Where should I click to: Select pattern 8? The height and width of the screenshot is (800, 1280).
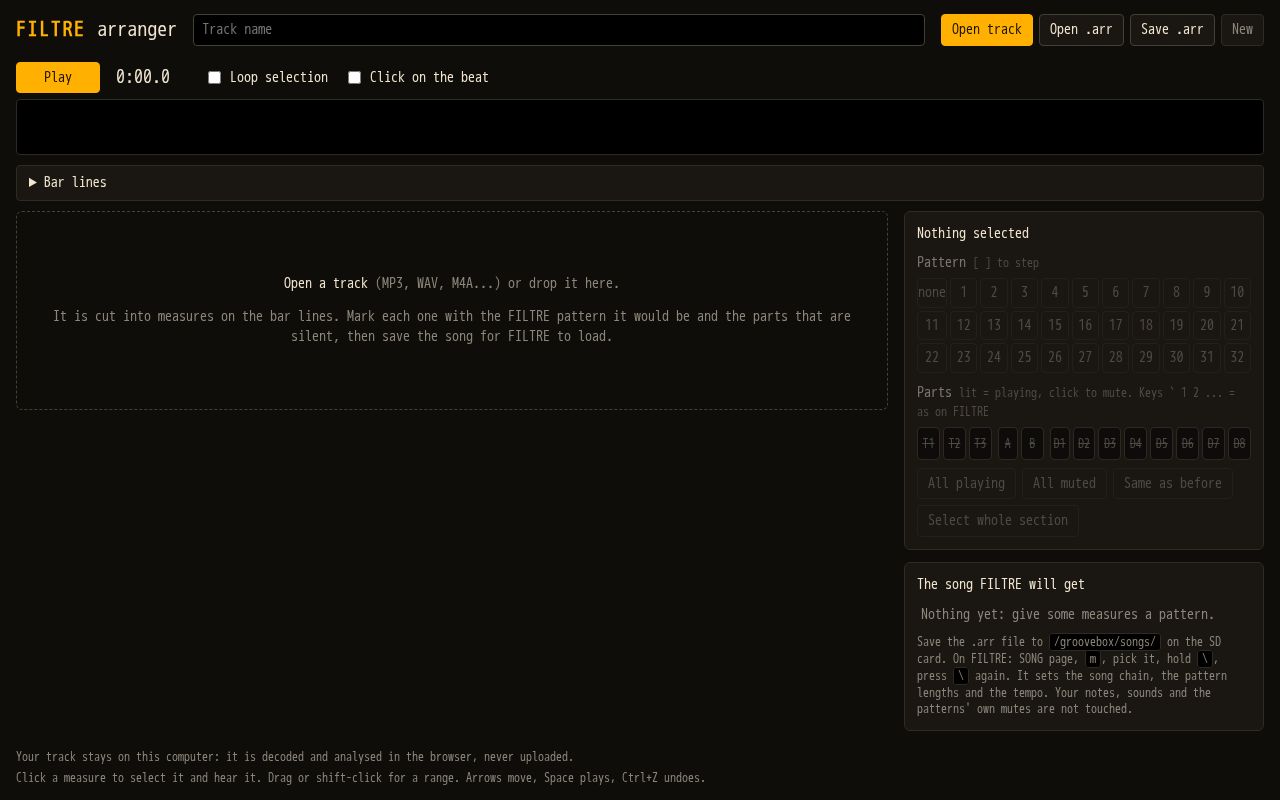(x=1176, y=292)
